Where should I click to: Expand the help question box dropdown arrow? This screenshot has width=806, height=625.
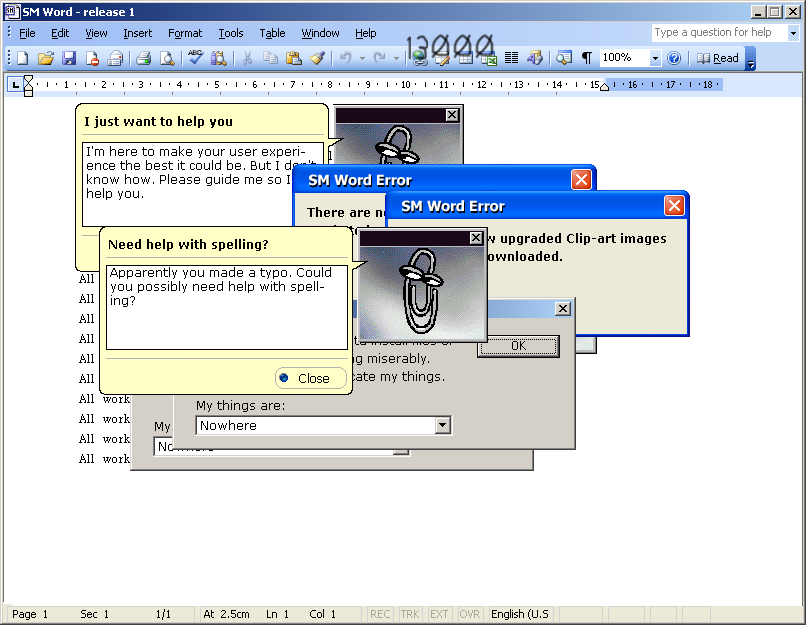[793, 33]
